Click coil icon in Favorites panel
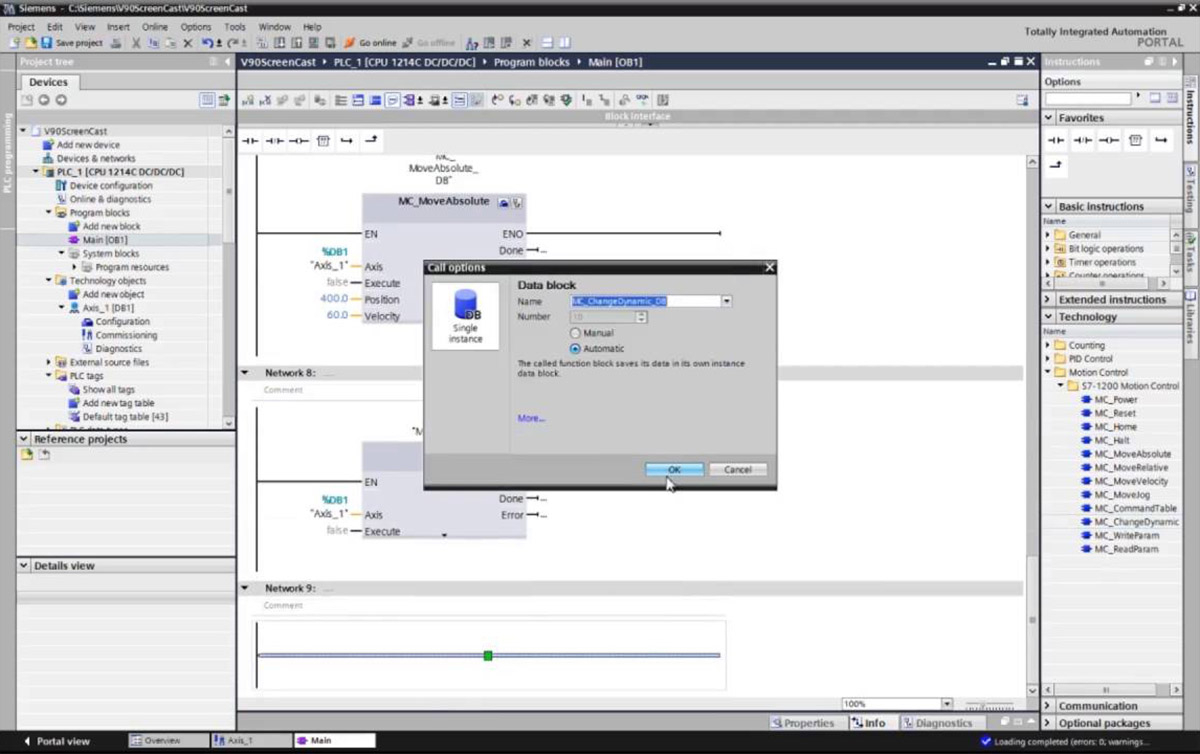 coord(1108,140)
